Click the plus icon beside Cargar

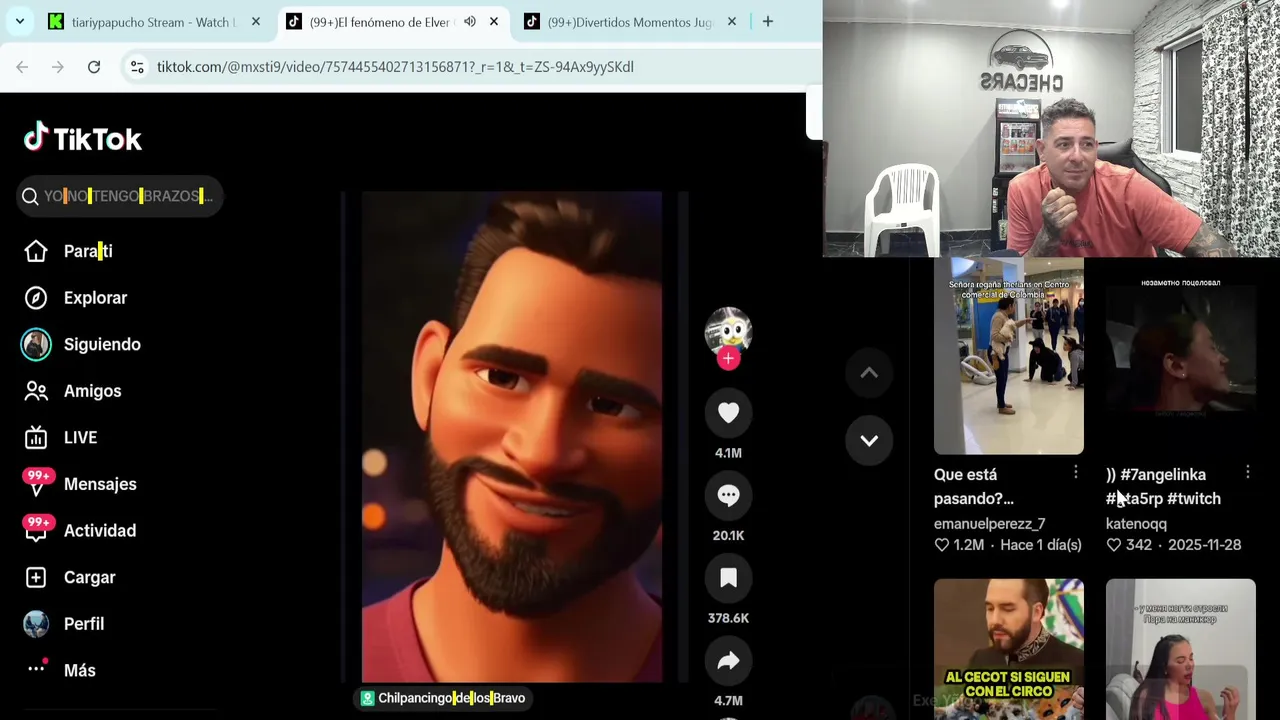pyautogui.click(x=36, y=577)
